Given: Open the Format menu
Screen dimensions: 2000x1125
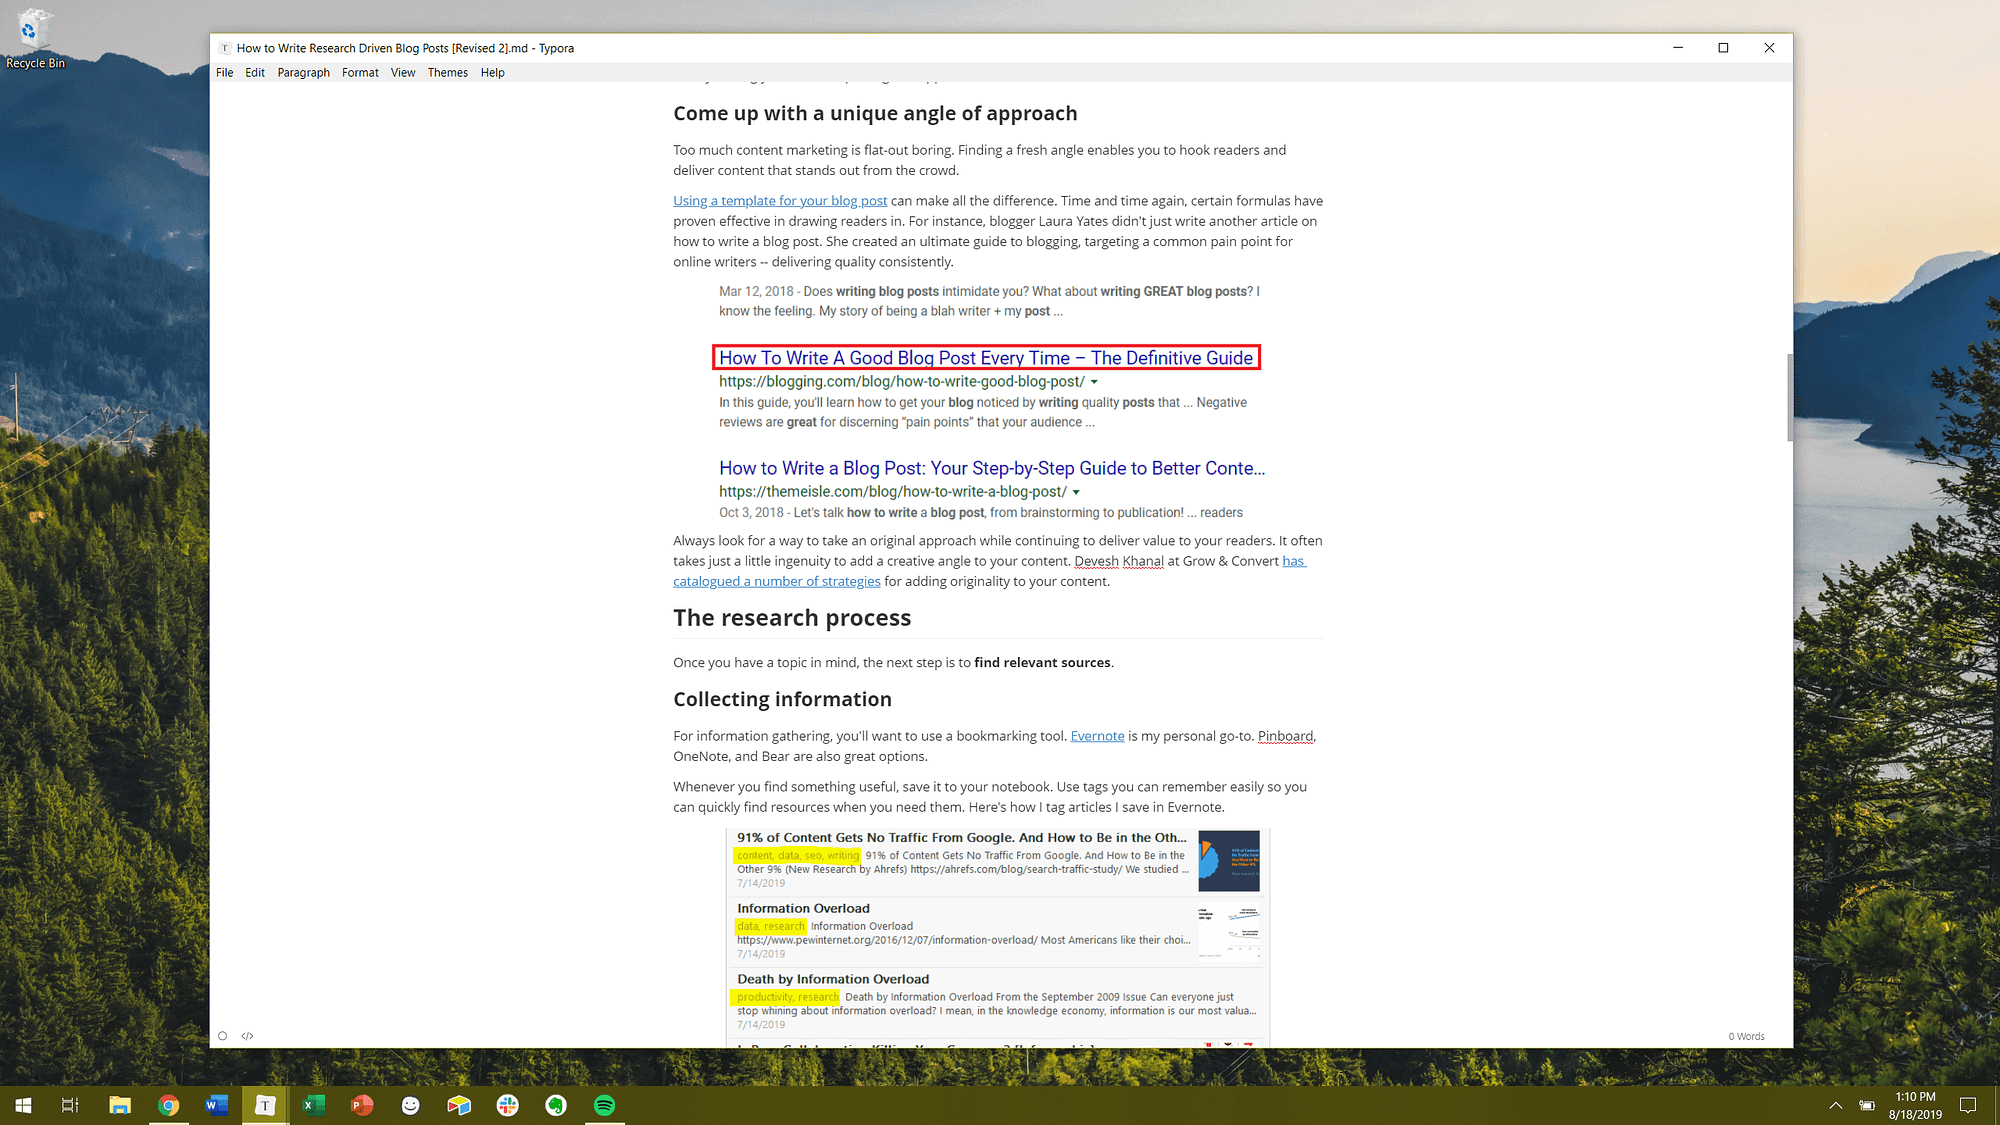Looking at the screenshot, I should click(x=360, y=72).
